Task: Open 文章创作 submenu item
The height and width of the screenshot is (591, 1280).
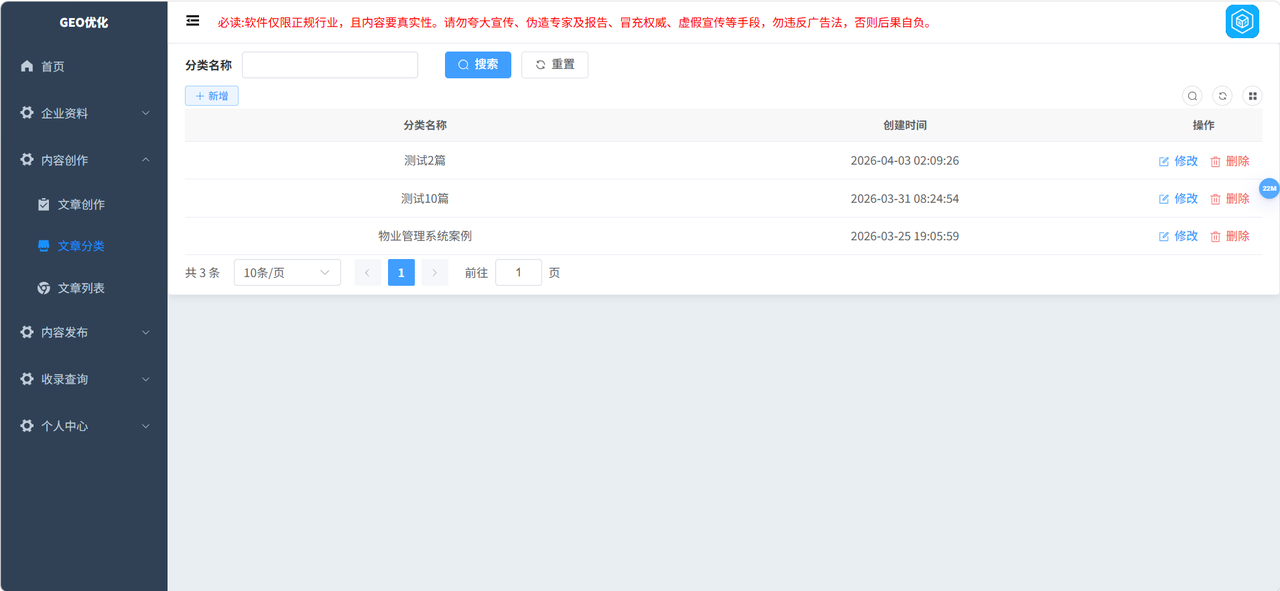Action: 84,204
